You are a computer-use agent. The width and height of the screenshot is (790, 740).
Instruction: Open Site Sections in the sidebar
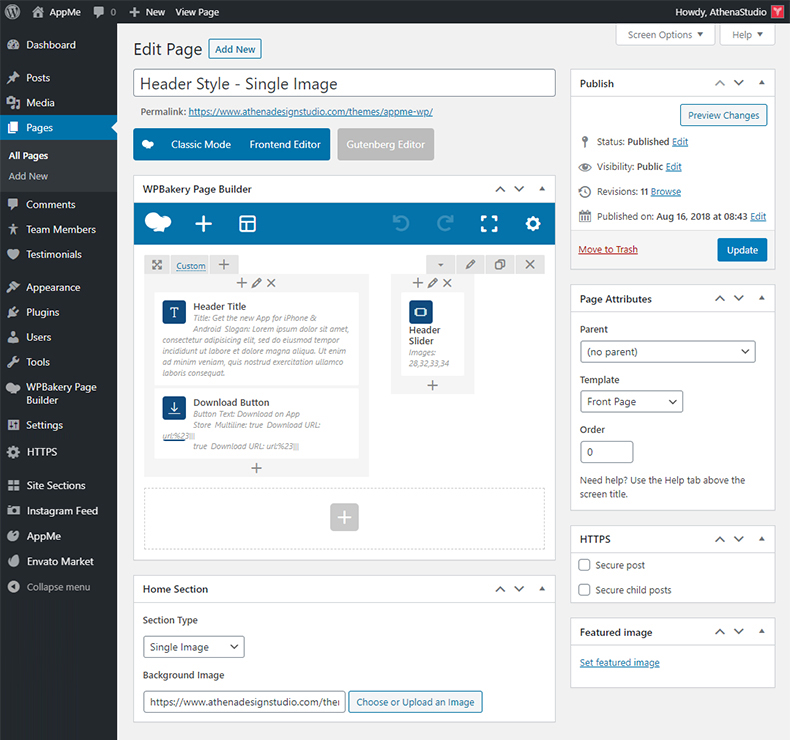click(58, 486)
